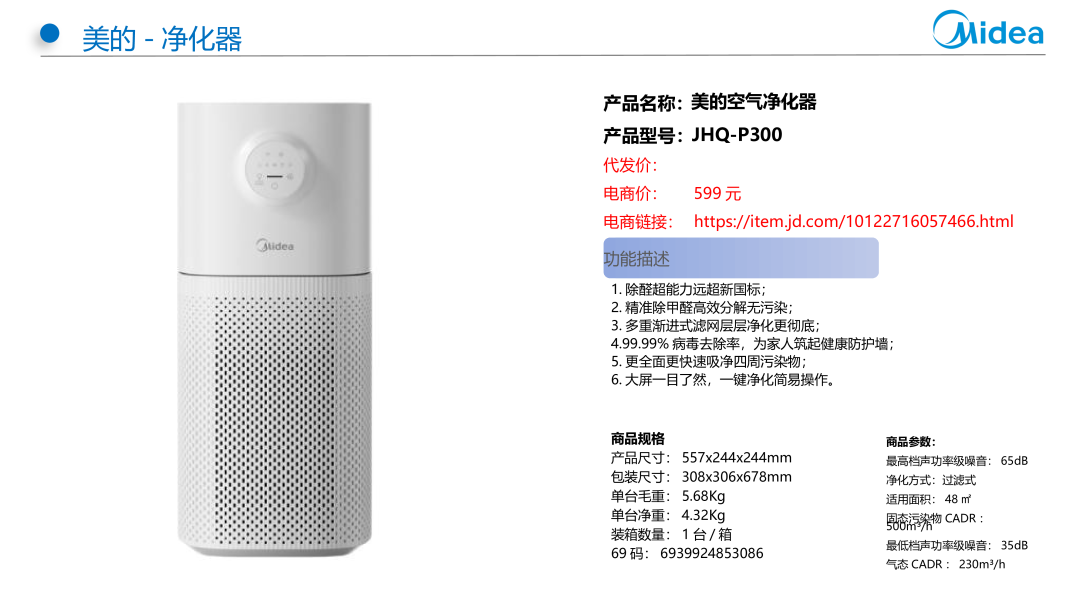Select the 功能描述 blue header bar
The width and height of the screenshot is (1080, 608).
point(740,258)
